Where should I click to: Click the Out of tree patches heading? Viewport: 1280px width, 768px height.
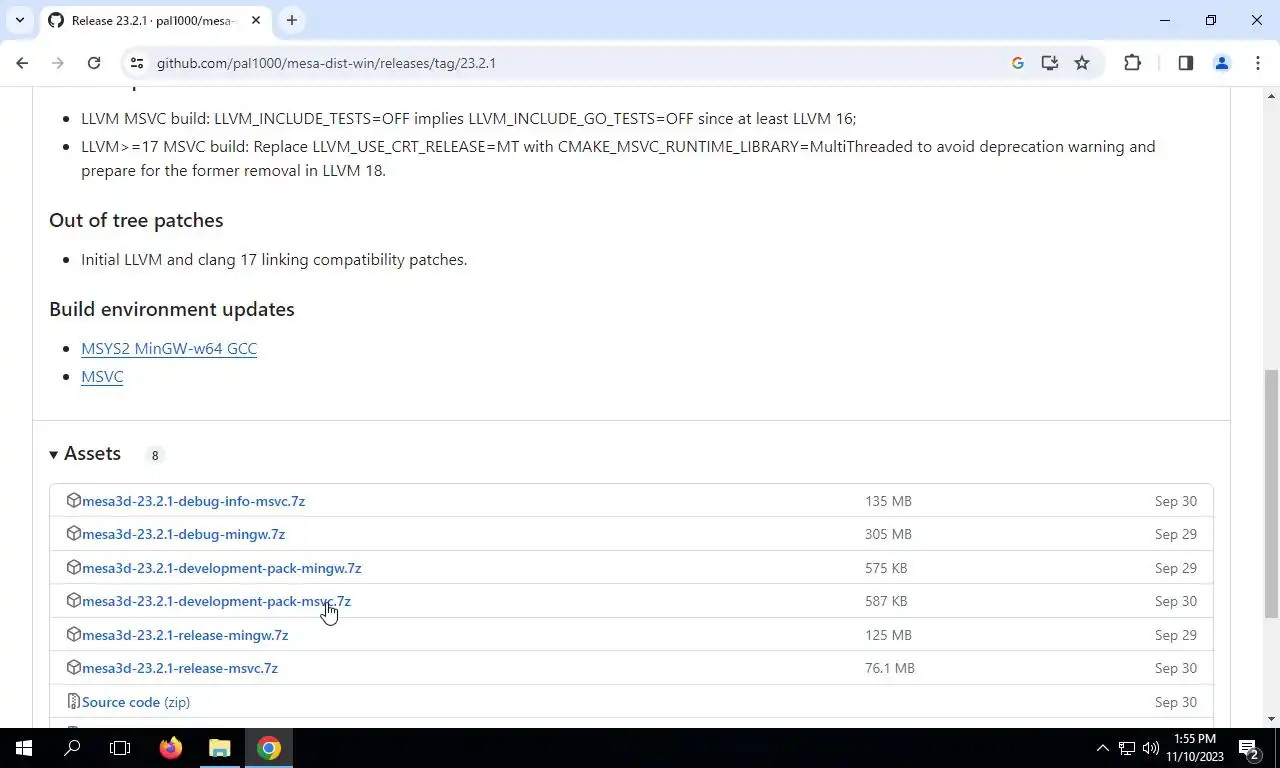[x=136, y=220]
